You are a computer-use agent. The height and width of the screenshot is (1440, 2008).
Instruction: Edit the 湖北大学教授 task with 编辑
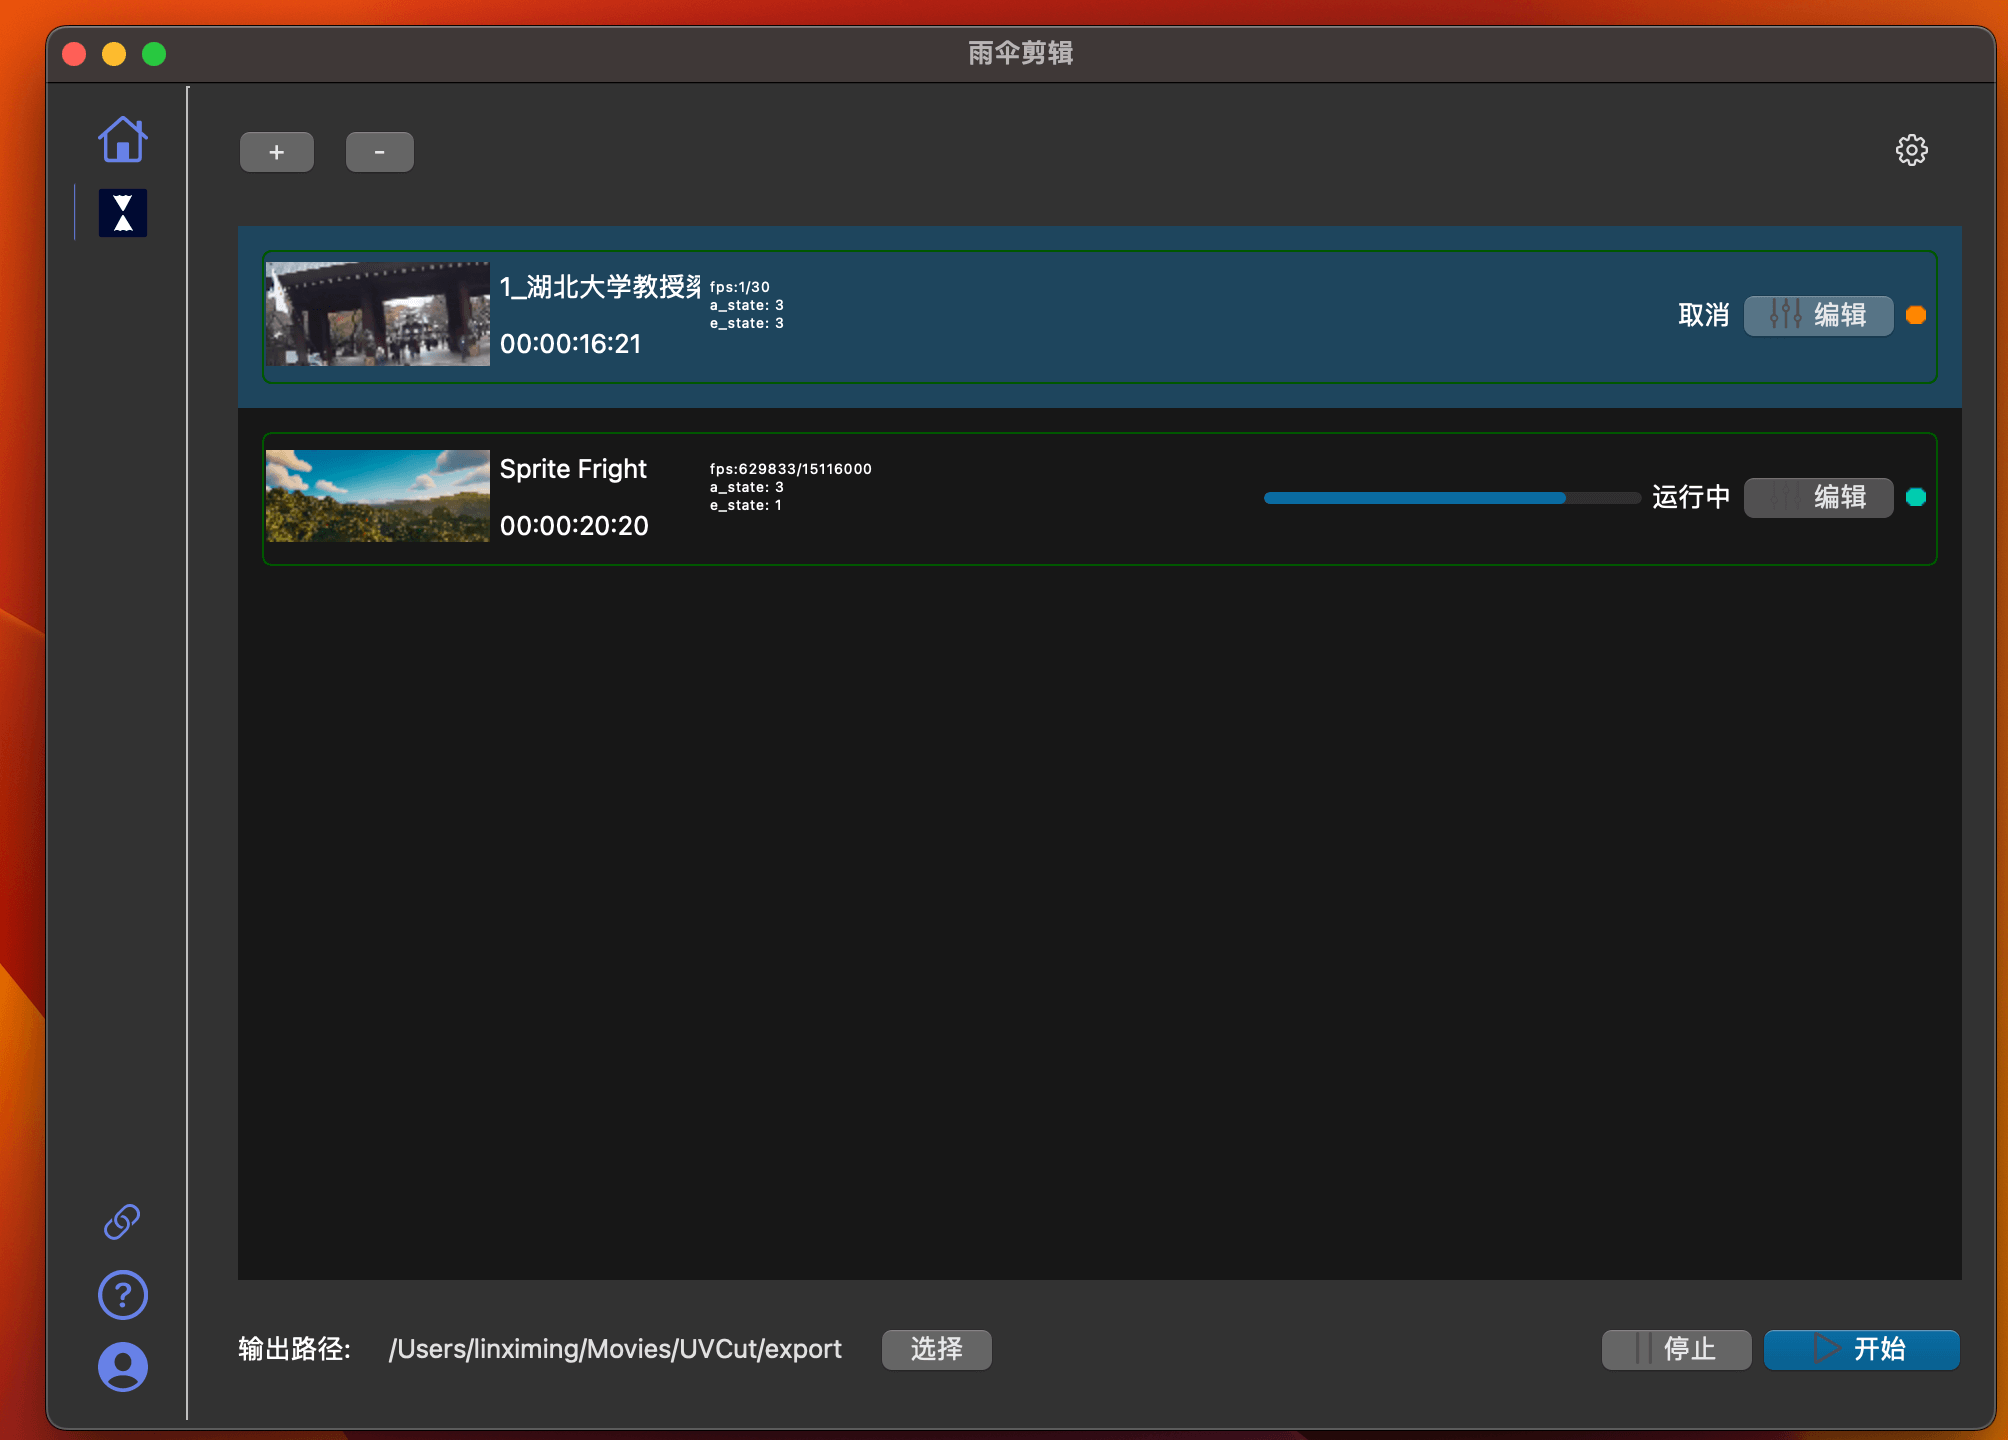click(1818, 315)
